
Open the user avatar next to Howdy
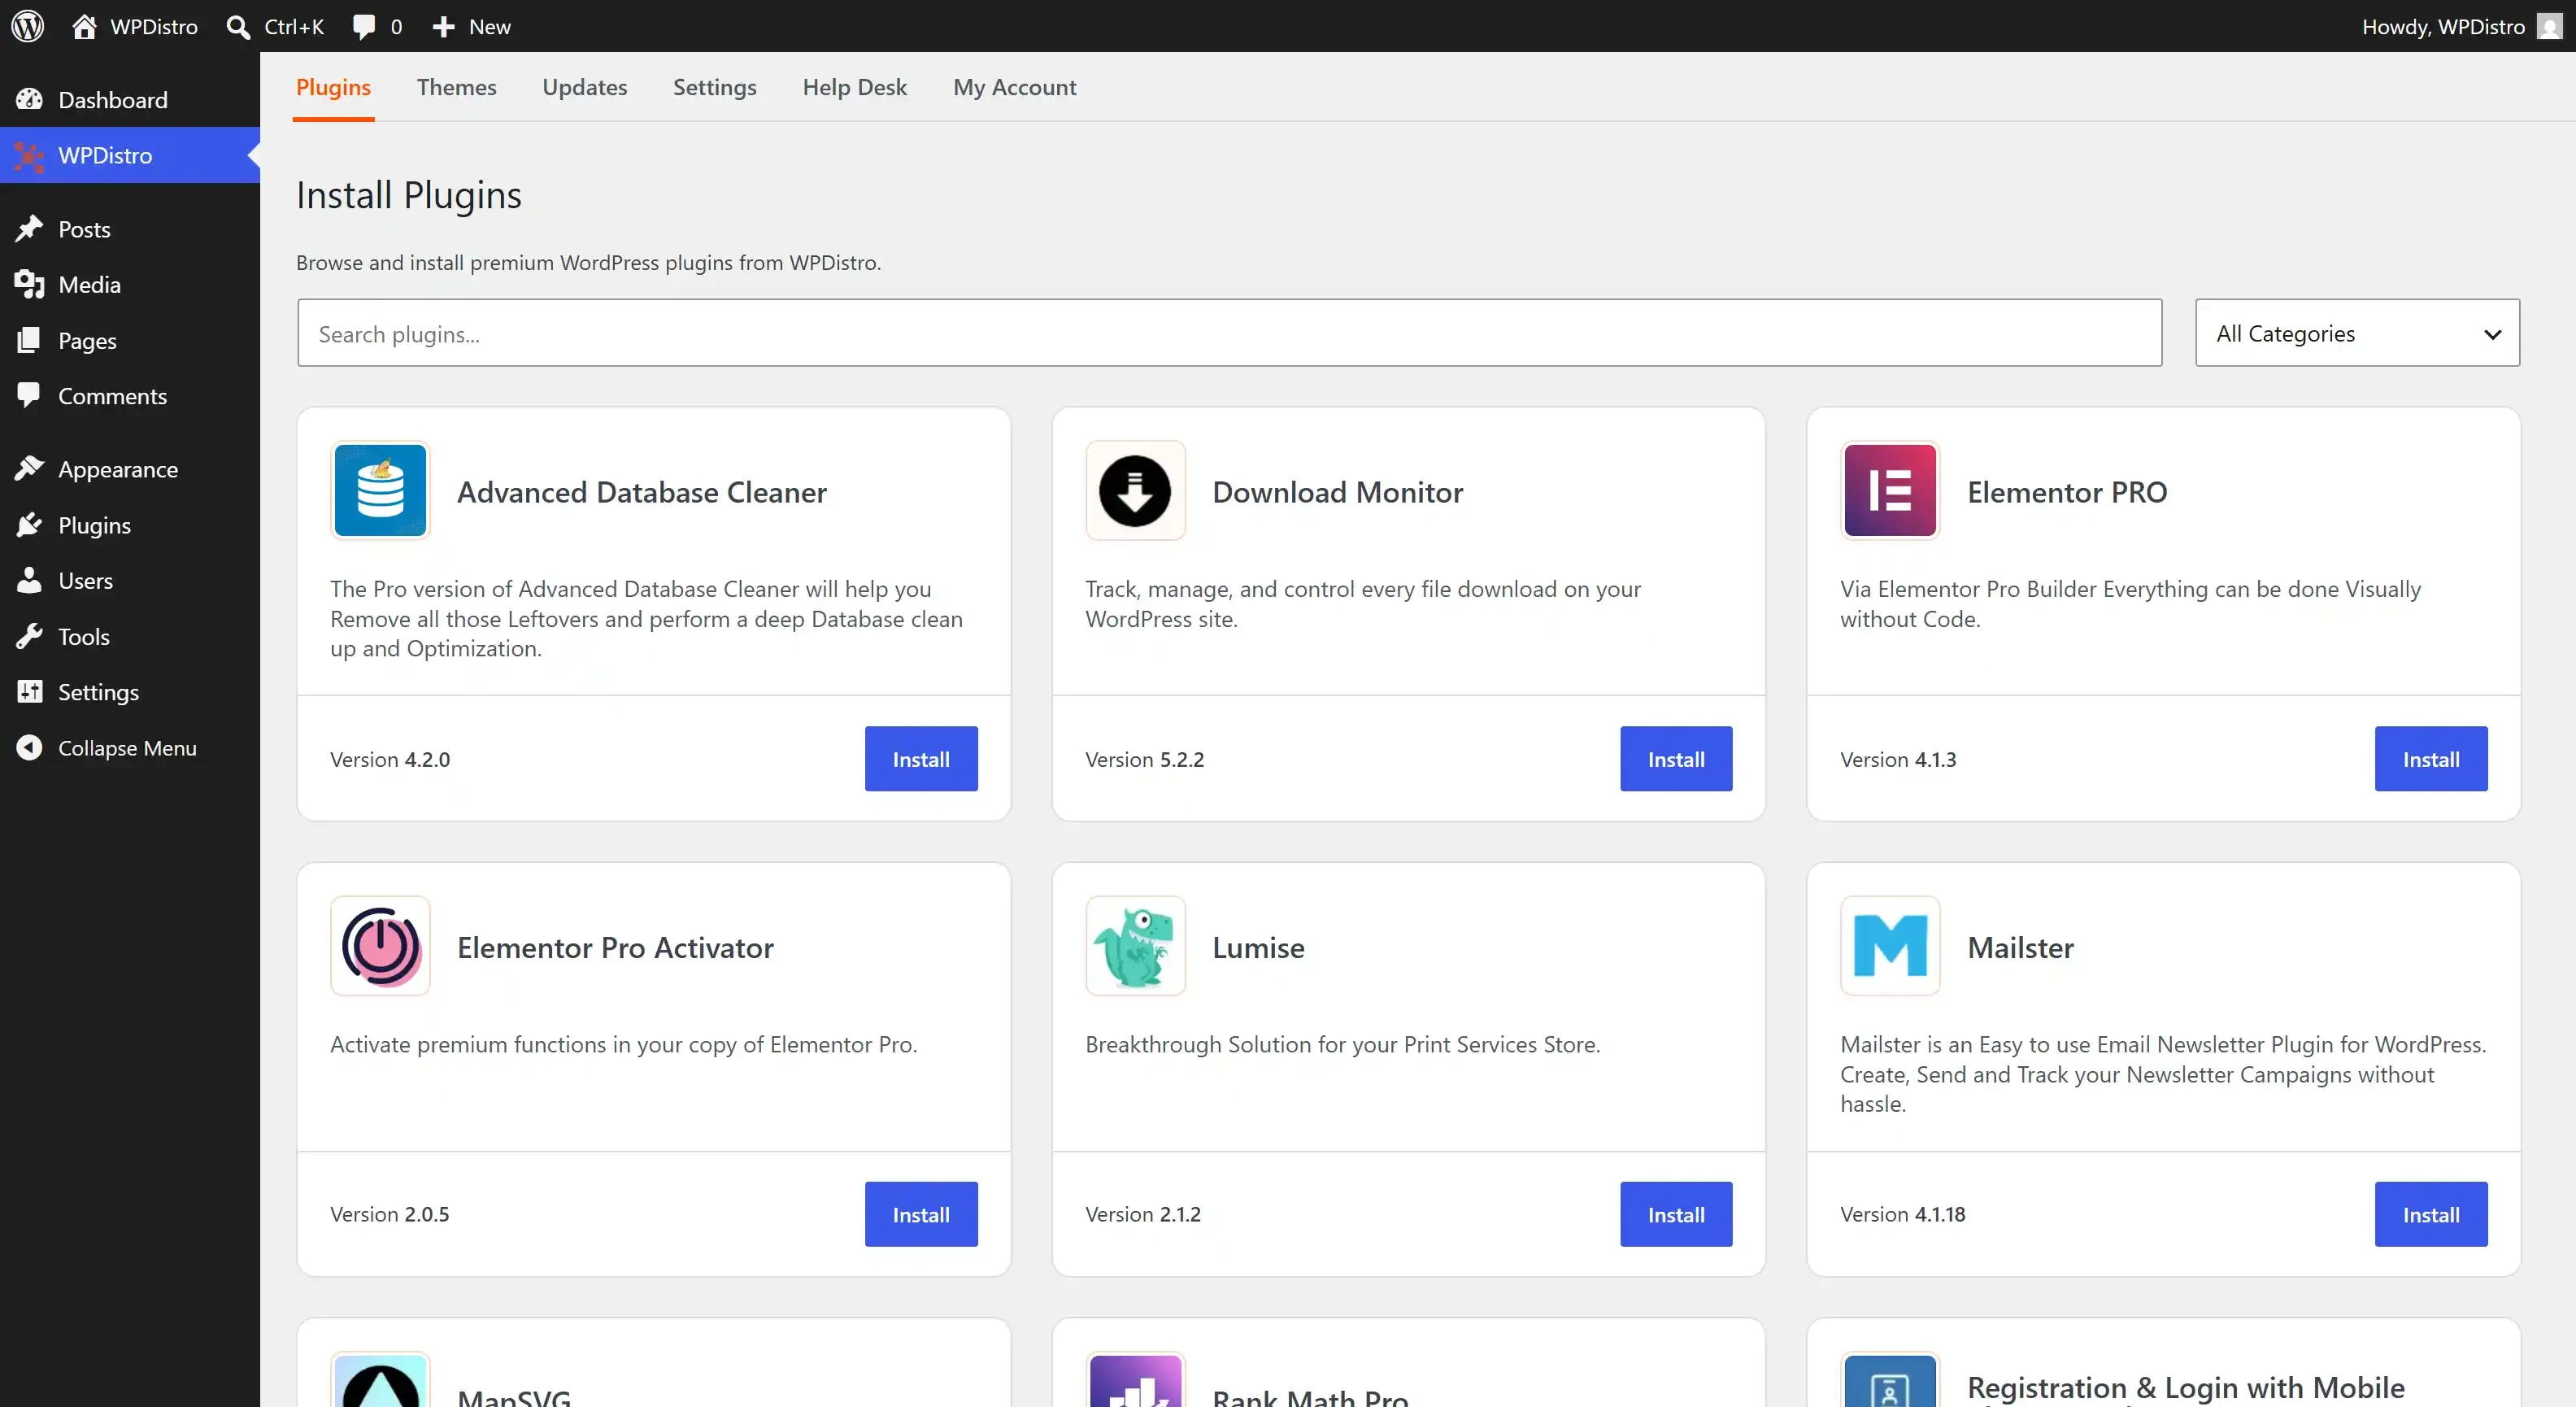(x=2550, y=27)
